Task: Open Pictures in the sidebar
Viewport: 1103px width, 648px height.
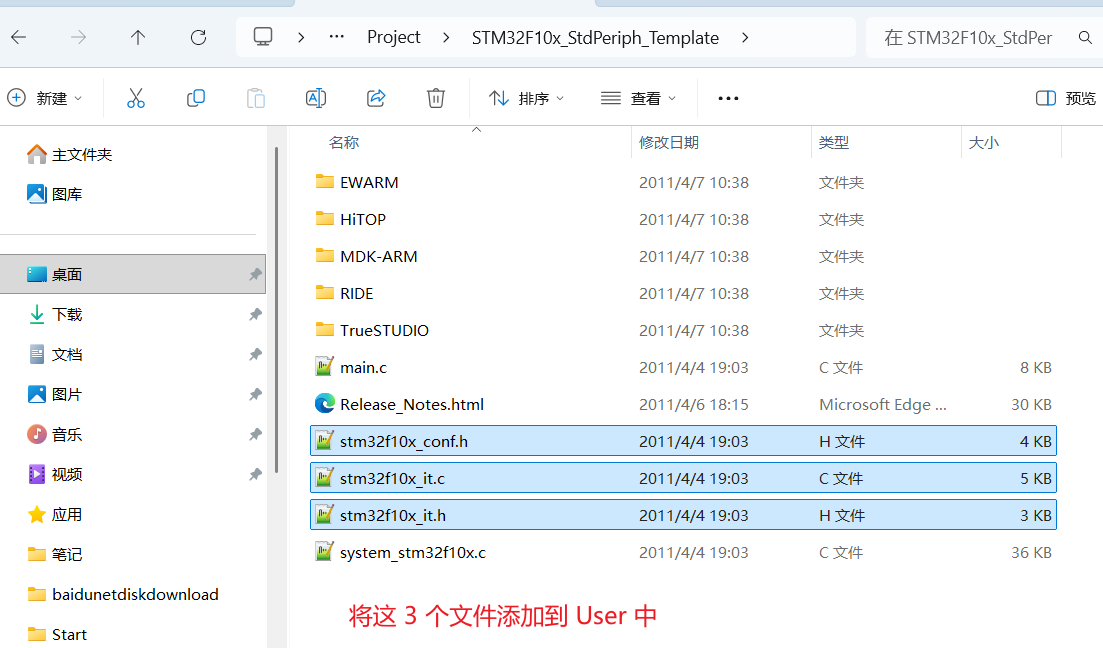Action: click(55, 395)
